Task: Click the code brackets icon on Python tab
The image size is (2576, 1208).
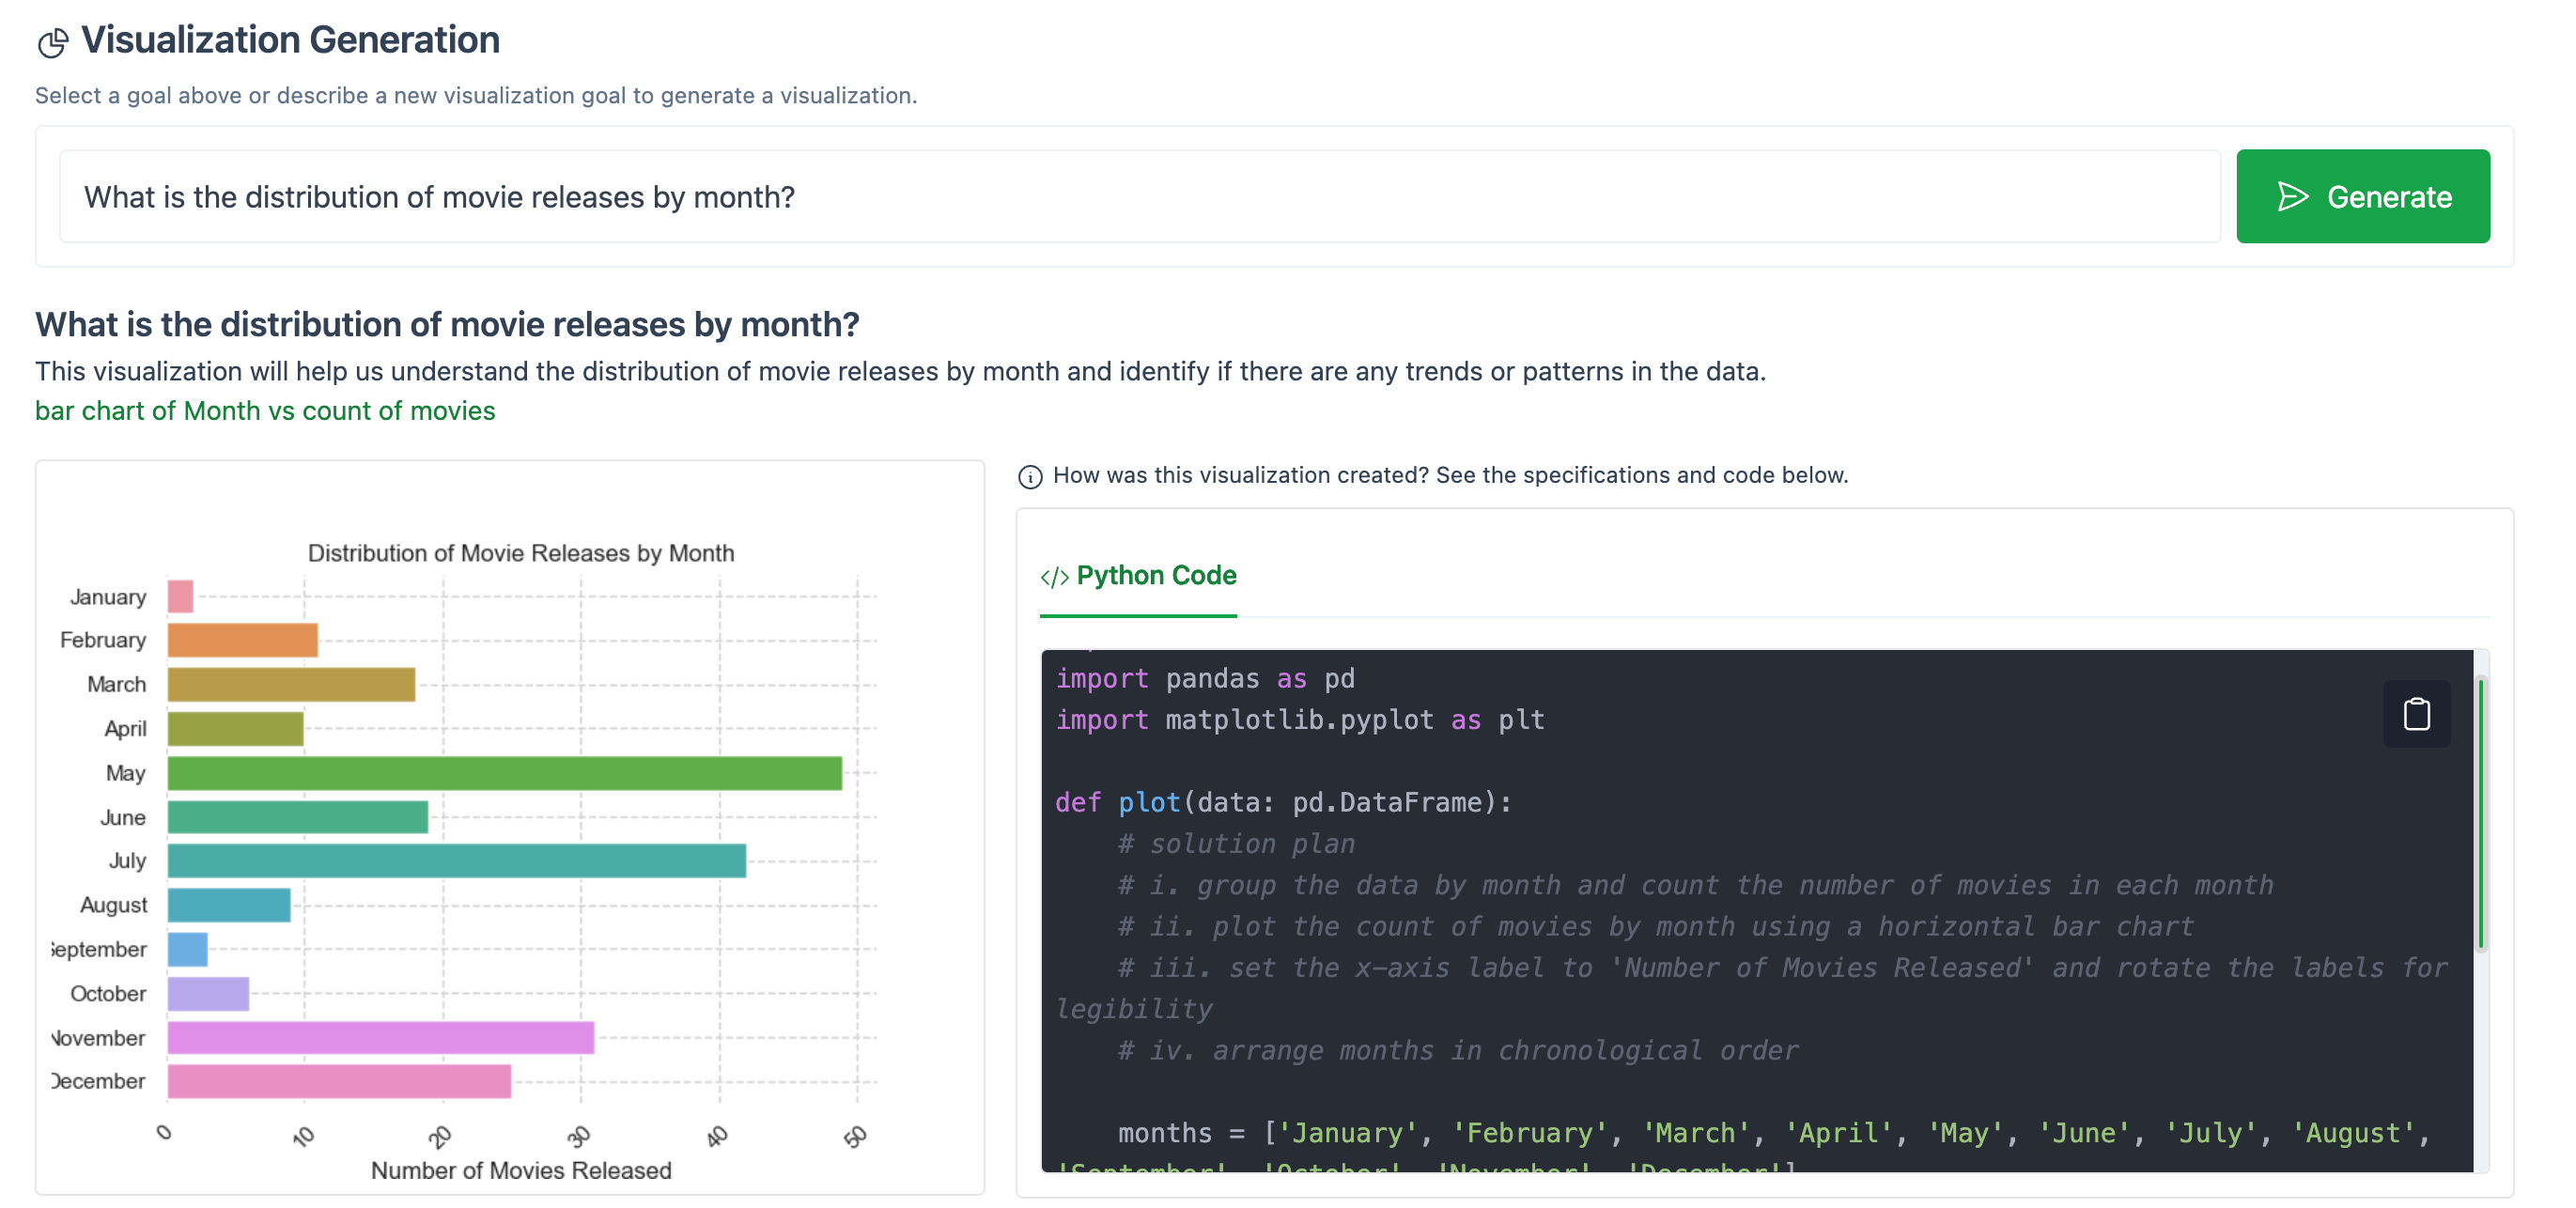Action: coord(1053,577)
